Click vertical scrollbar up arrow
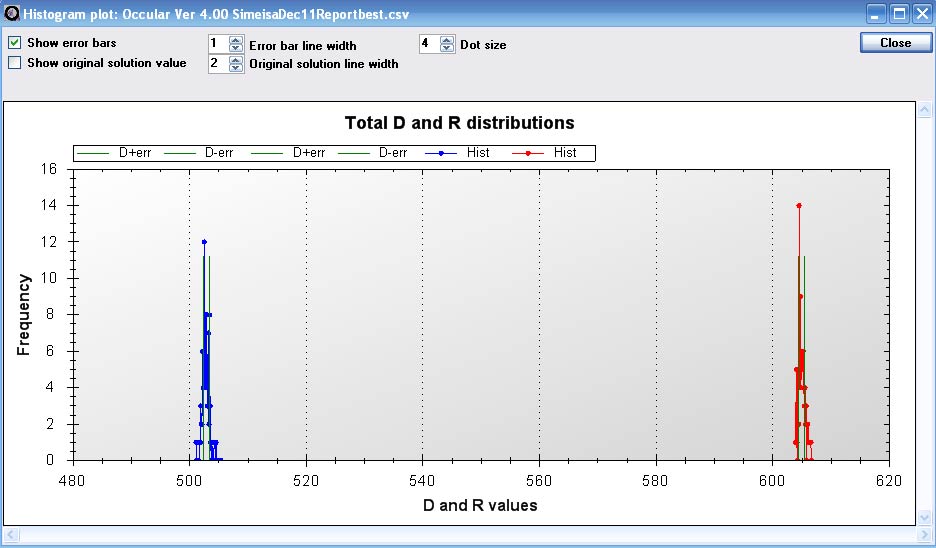The image size is (936, 548). [x=925, y=109]
